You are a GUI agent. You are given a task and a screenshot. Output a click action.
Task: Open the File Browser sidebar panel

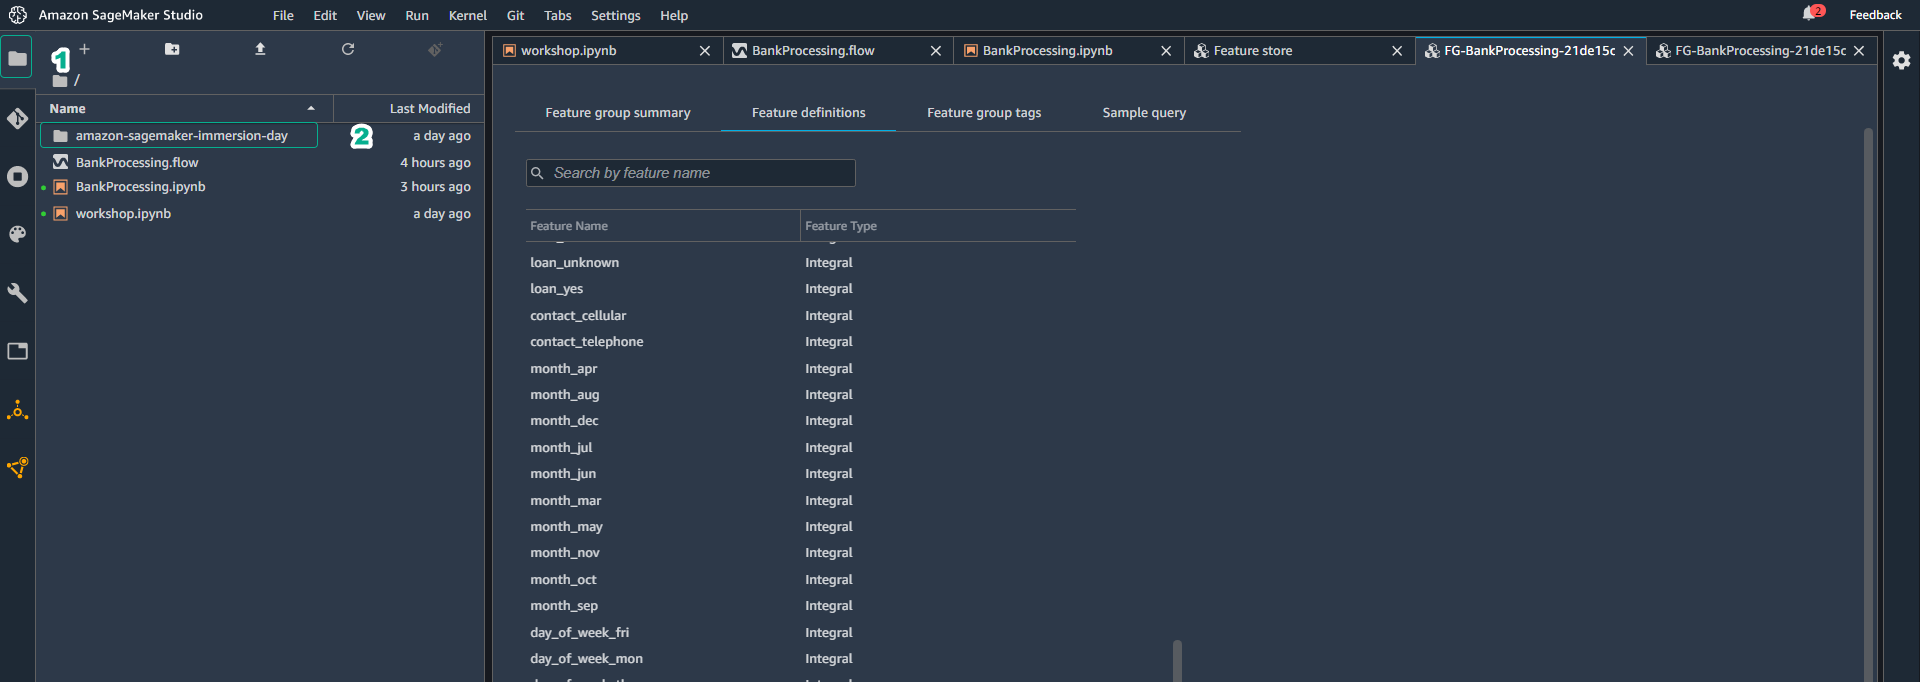[17, 58]
